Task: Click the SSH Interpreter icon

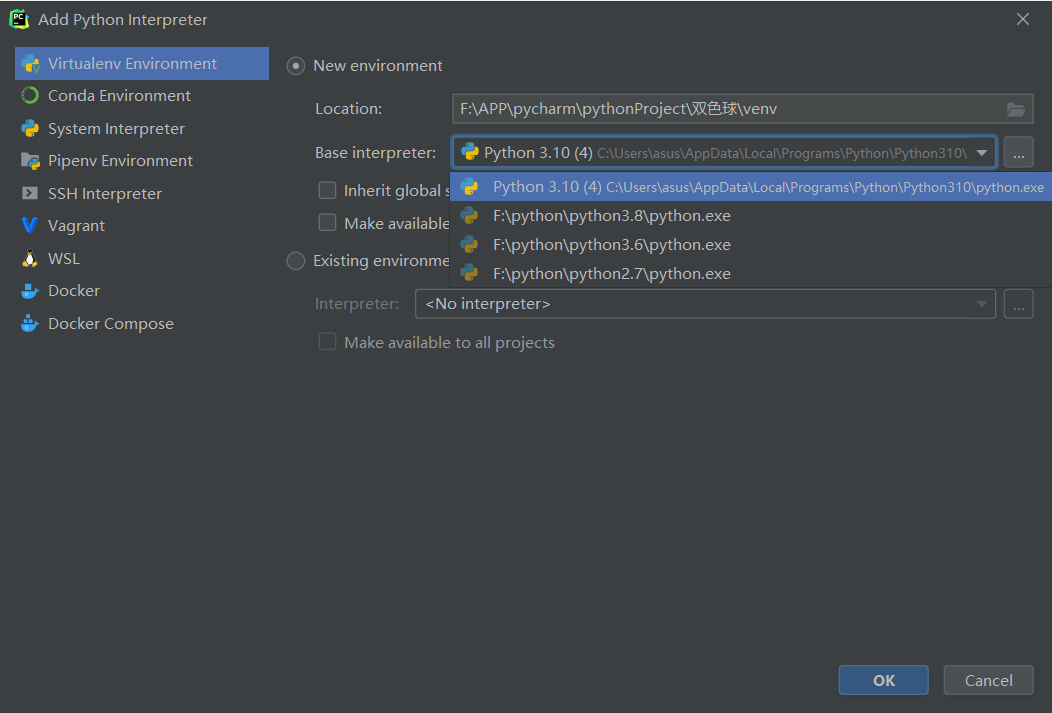Action: point(30,194)
